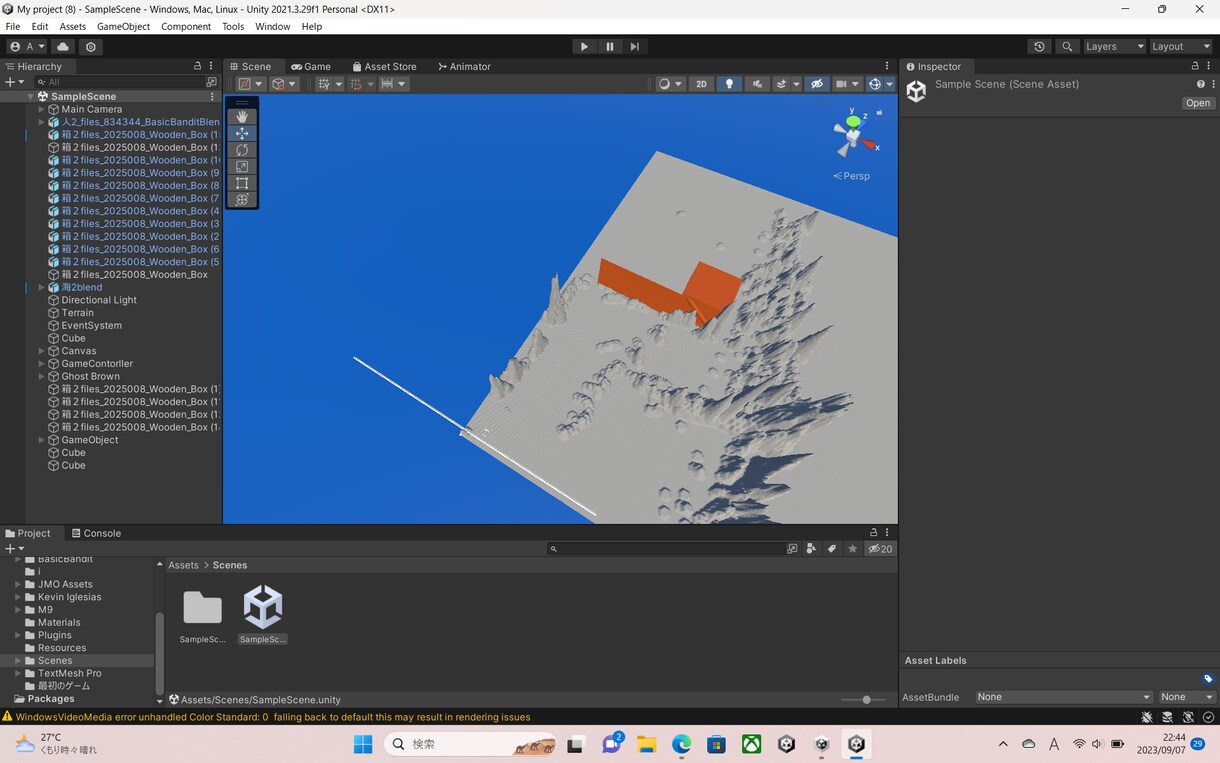Switch to the Console tab
Screen dimensions: 1220x763
[x=95, y=533]
